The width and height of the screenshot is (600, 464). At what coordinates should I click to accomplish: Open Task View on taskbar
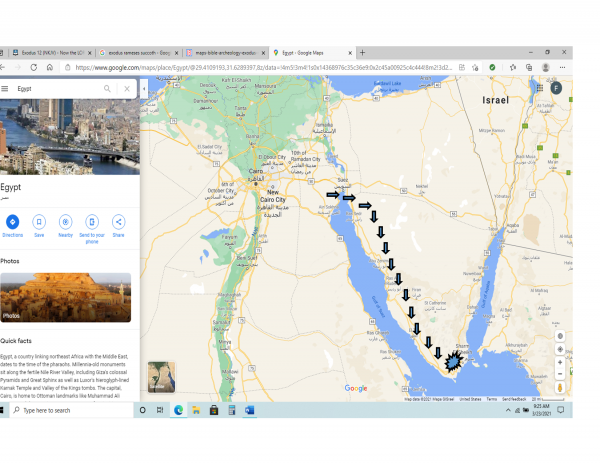[160, 410]
